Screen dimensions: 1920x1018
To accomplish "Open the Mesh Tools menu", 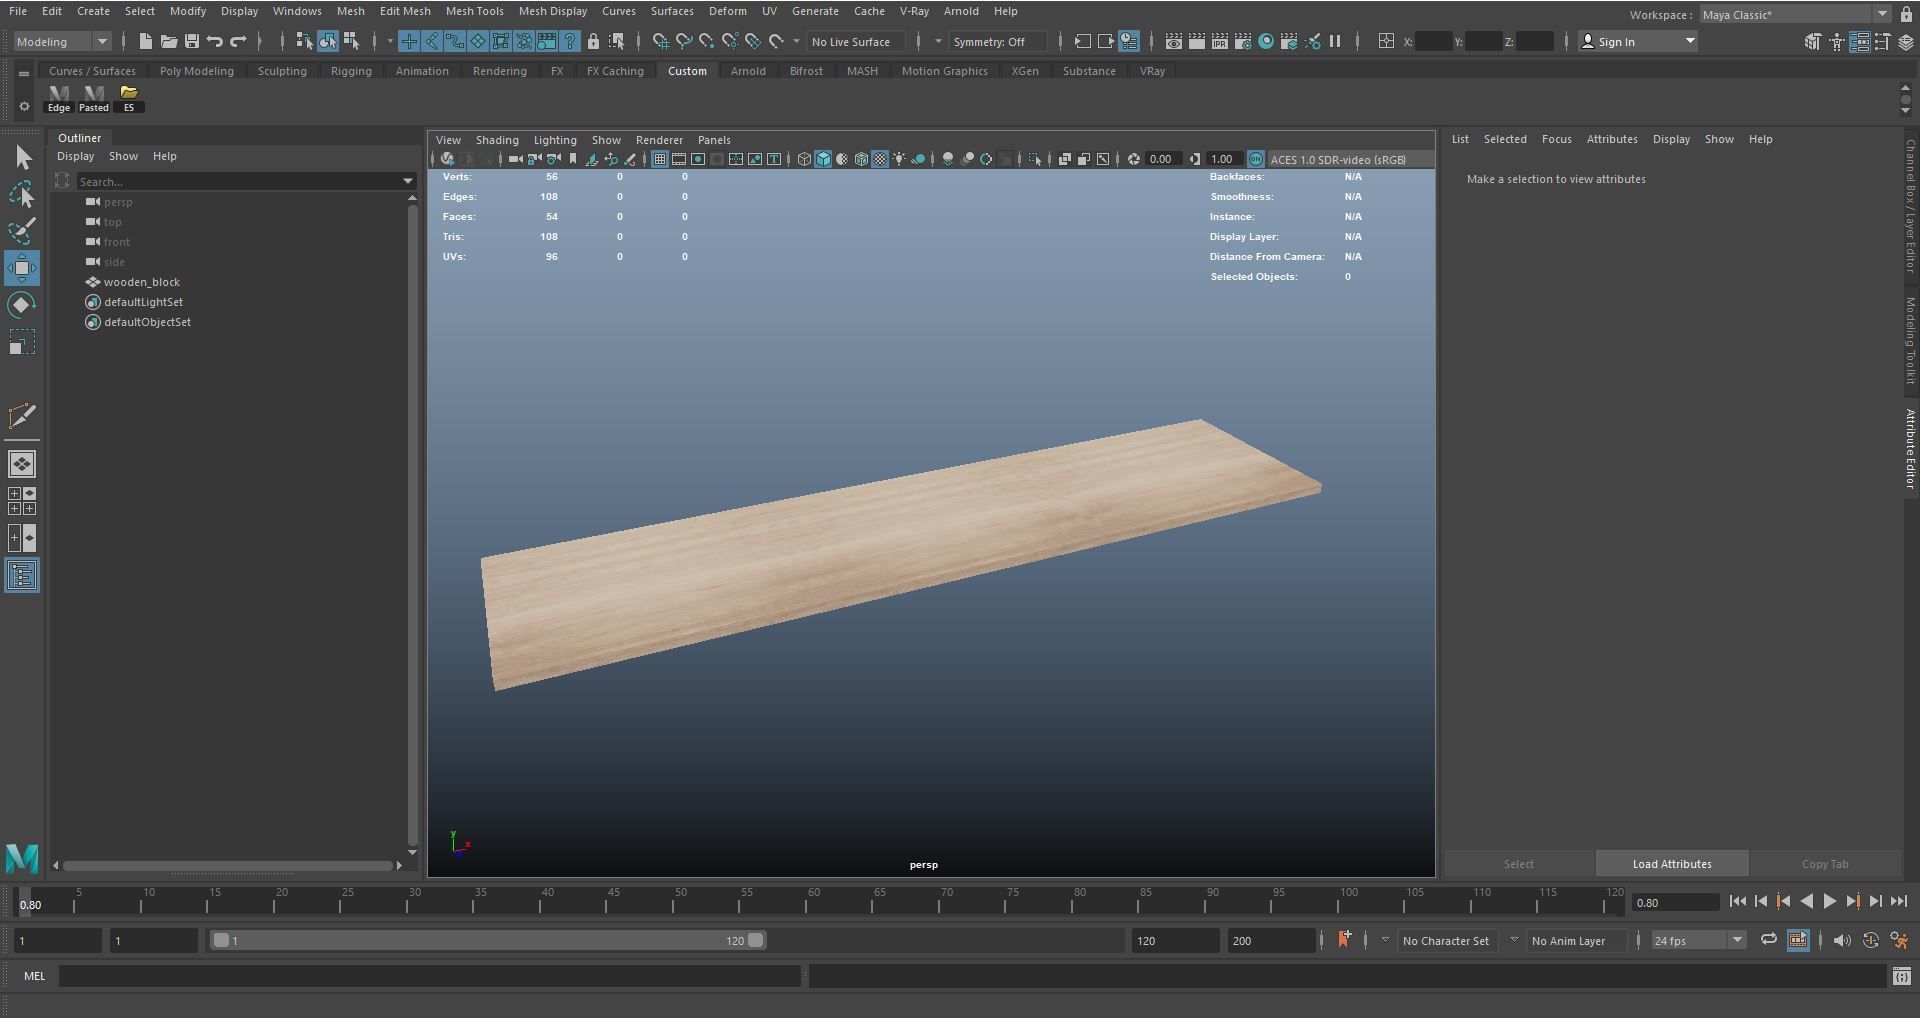I will click(x=474, y=11).
